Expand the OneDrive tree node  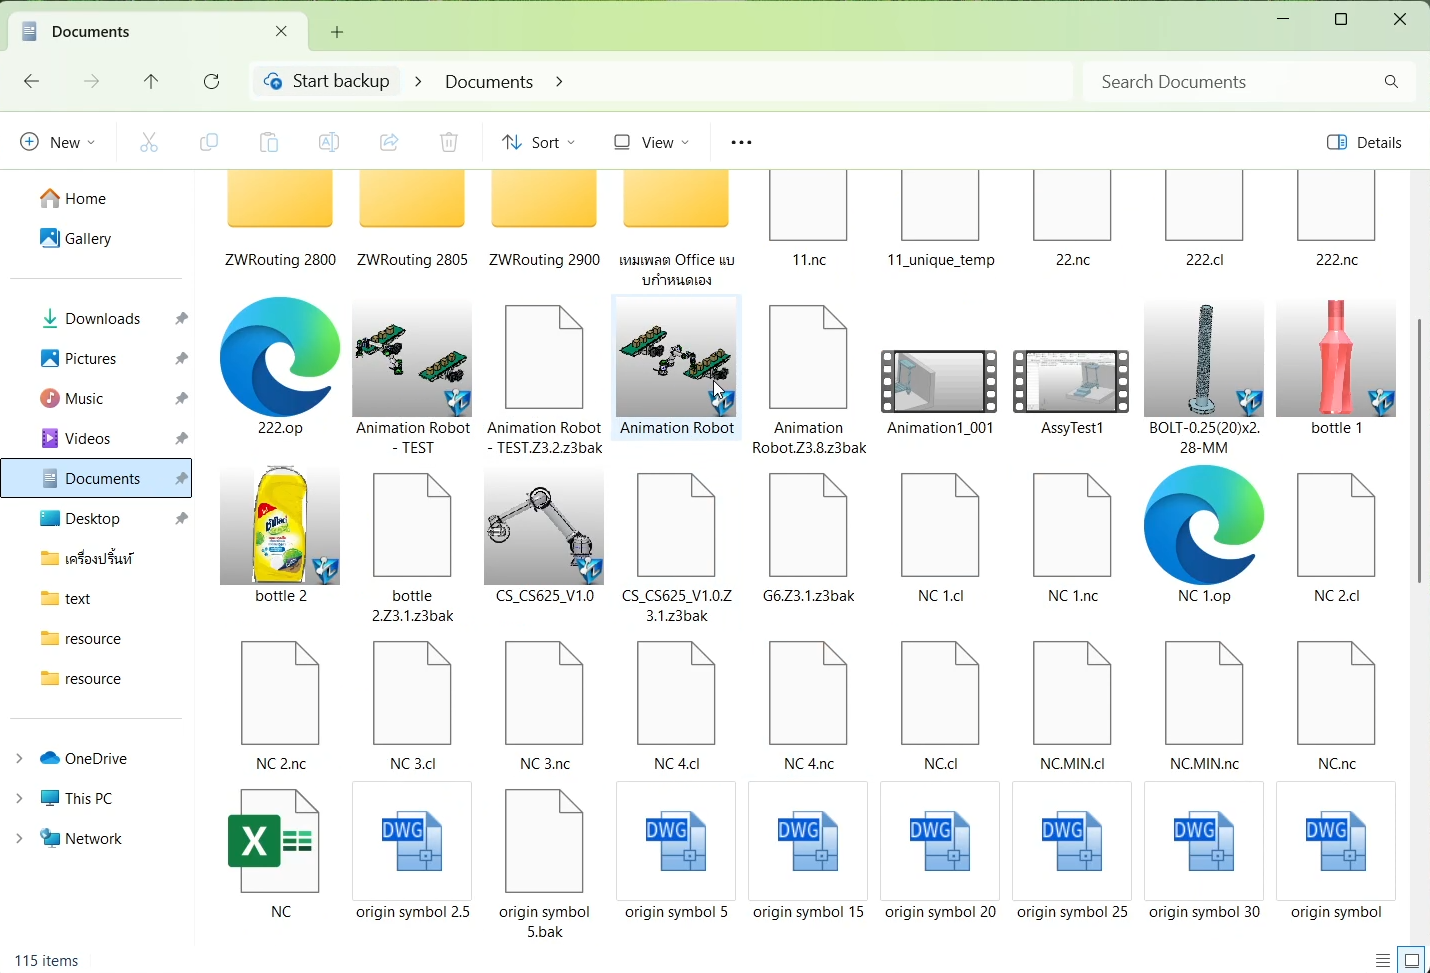pyautogui.click(x=19, y=759)
